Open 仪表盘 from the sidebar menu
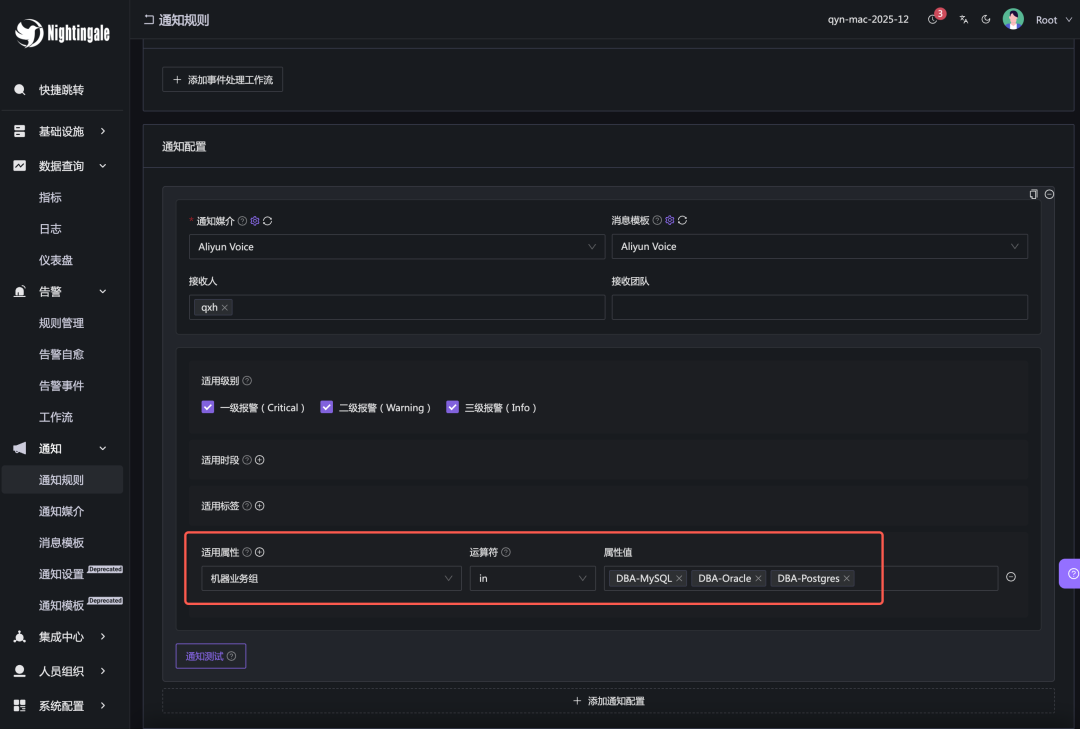The width and height of the screenshot is (1080, 729). pyautogui.click(x=56, y=260)
